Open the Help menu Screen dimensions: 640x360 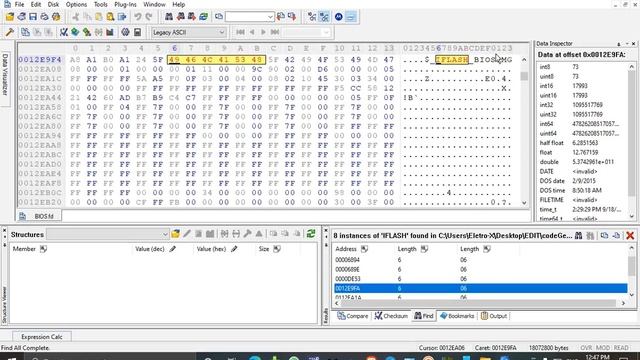(x=178, y=4)
